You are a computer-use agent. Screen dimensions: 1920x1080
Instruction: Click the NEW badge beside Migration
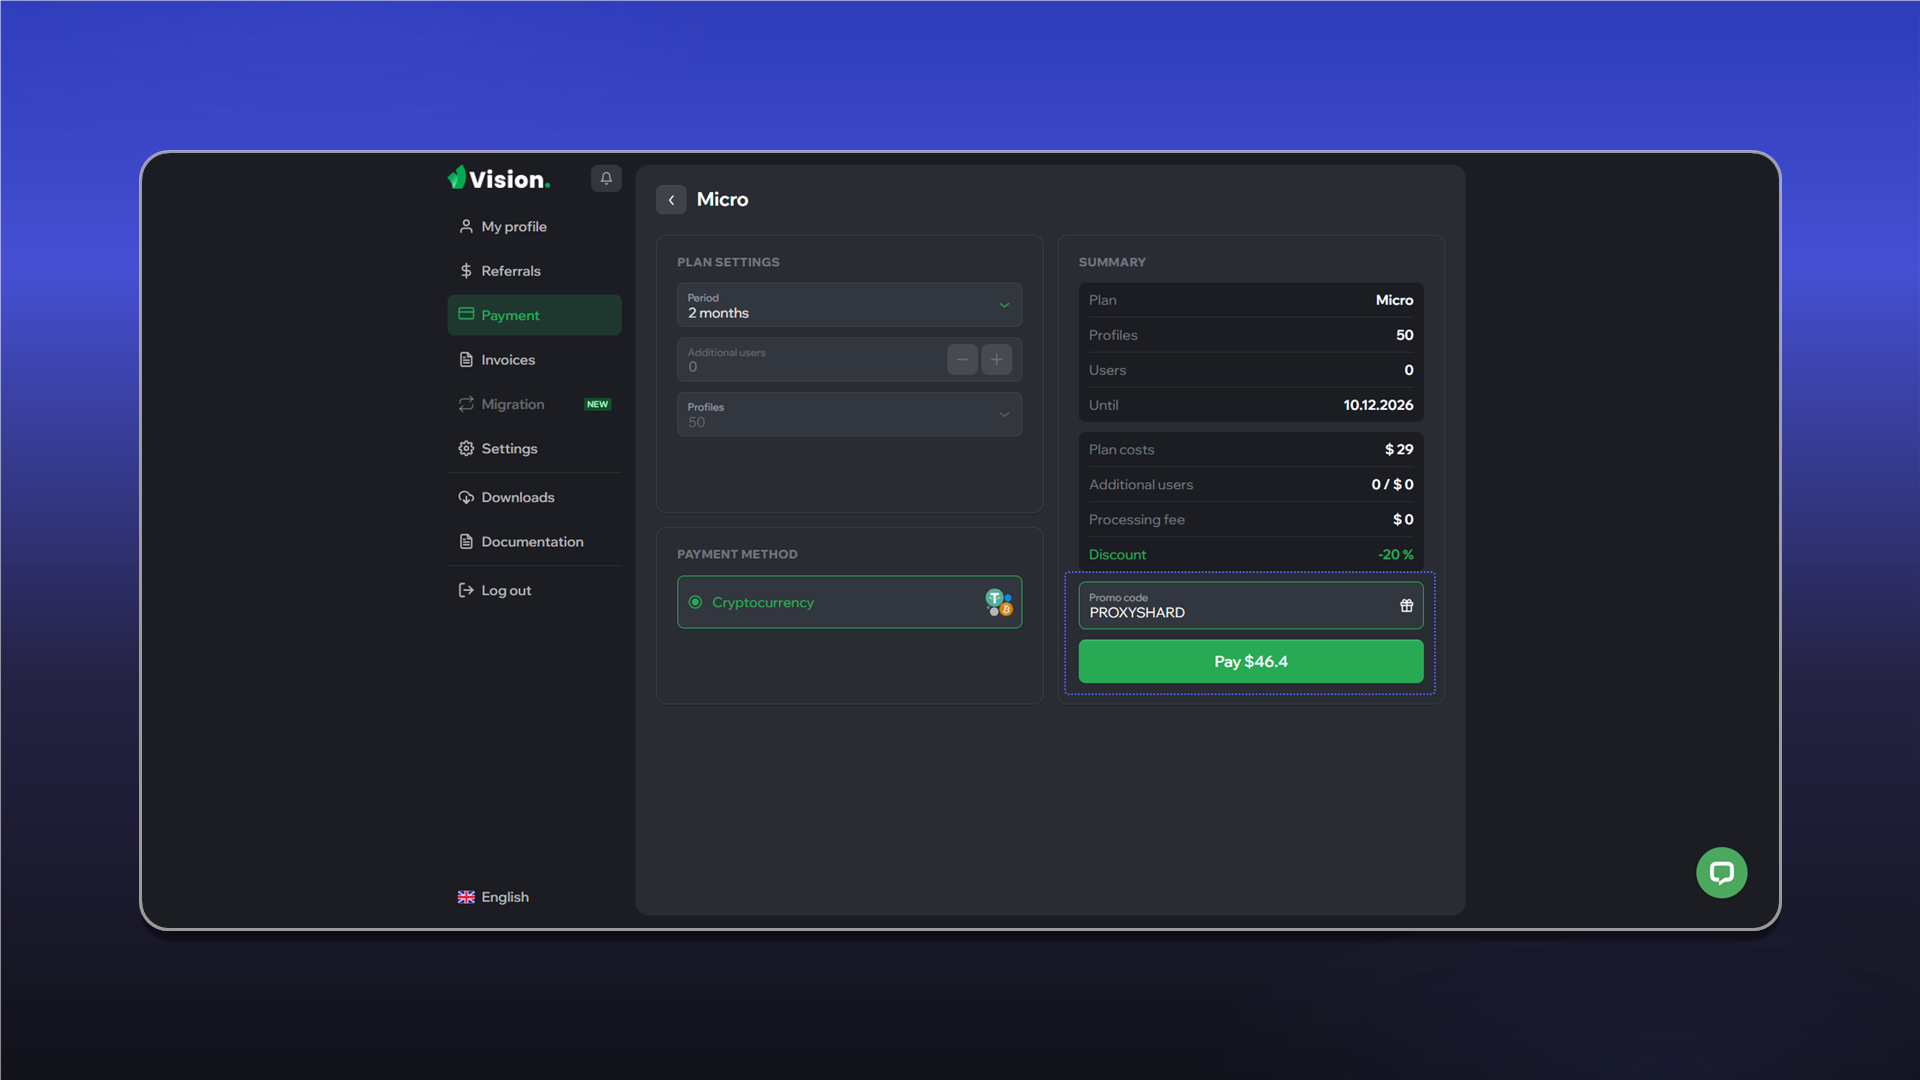click(x=598, y=404)
